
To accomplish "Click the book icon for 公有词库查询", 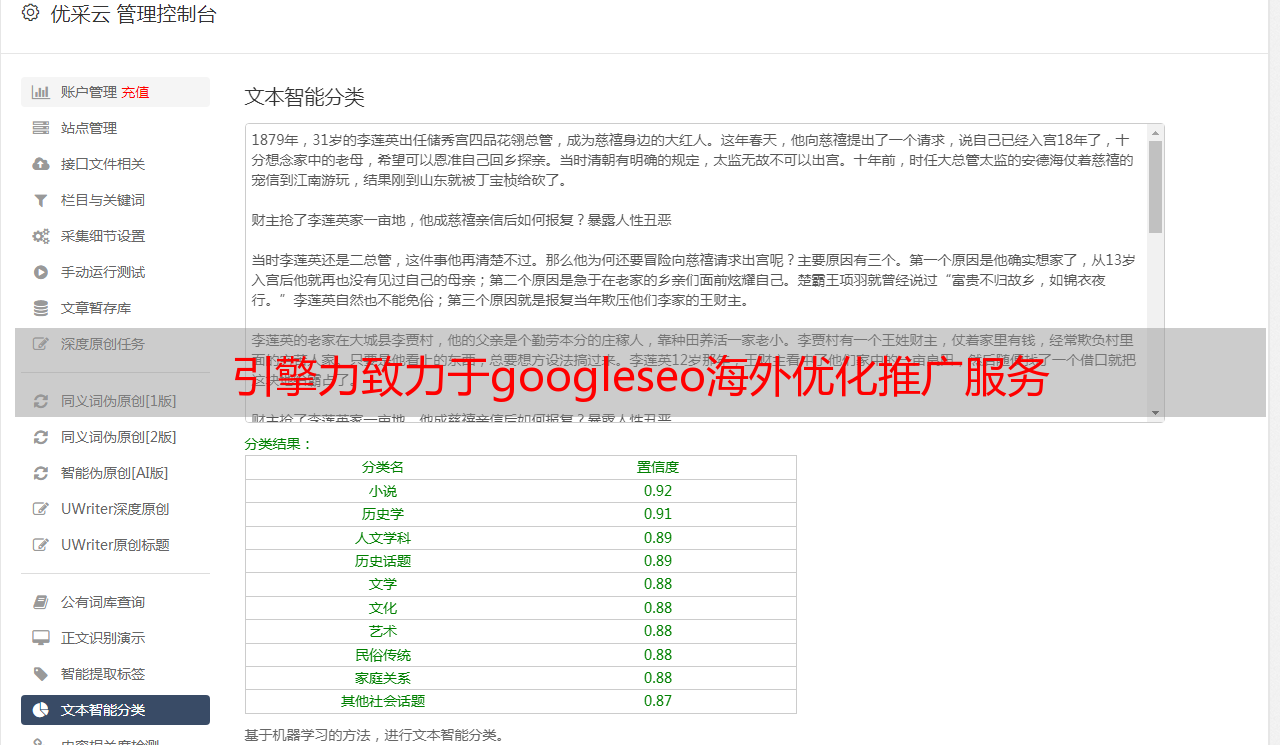I will (x=41, y=602).
